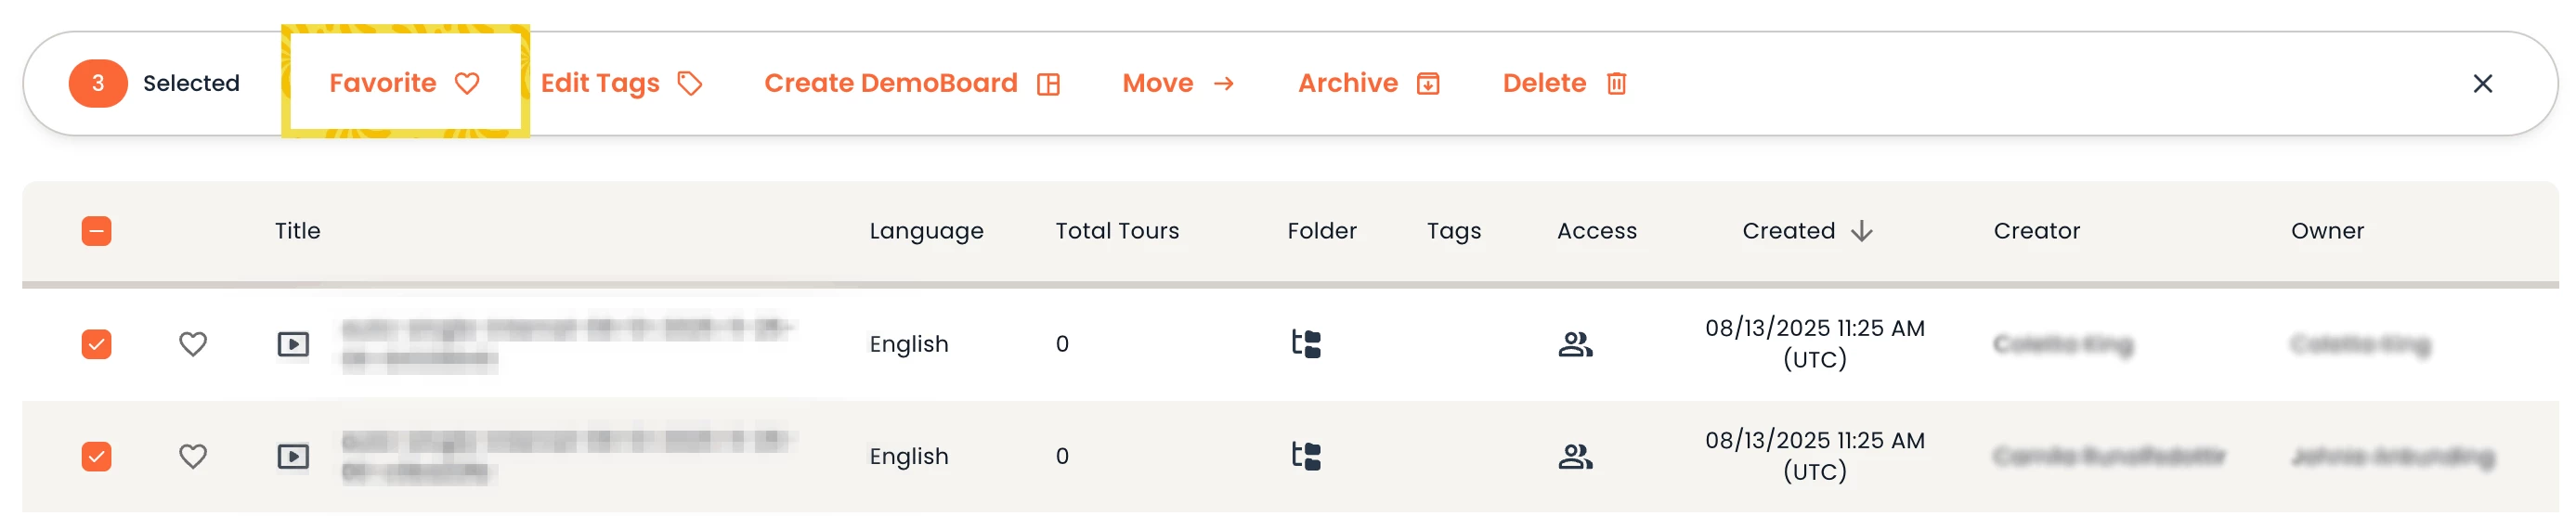Click second row shared access people icon
This screenshot has height=516, width=2576.
pyautogui.click(x=1575, y=456)
